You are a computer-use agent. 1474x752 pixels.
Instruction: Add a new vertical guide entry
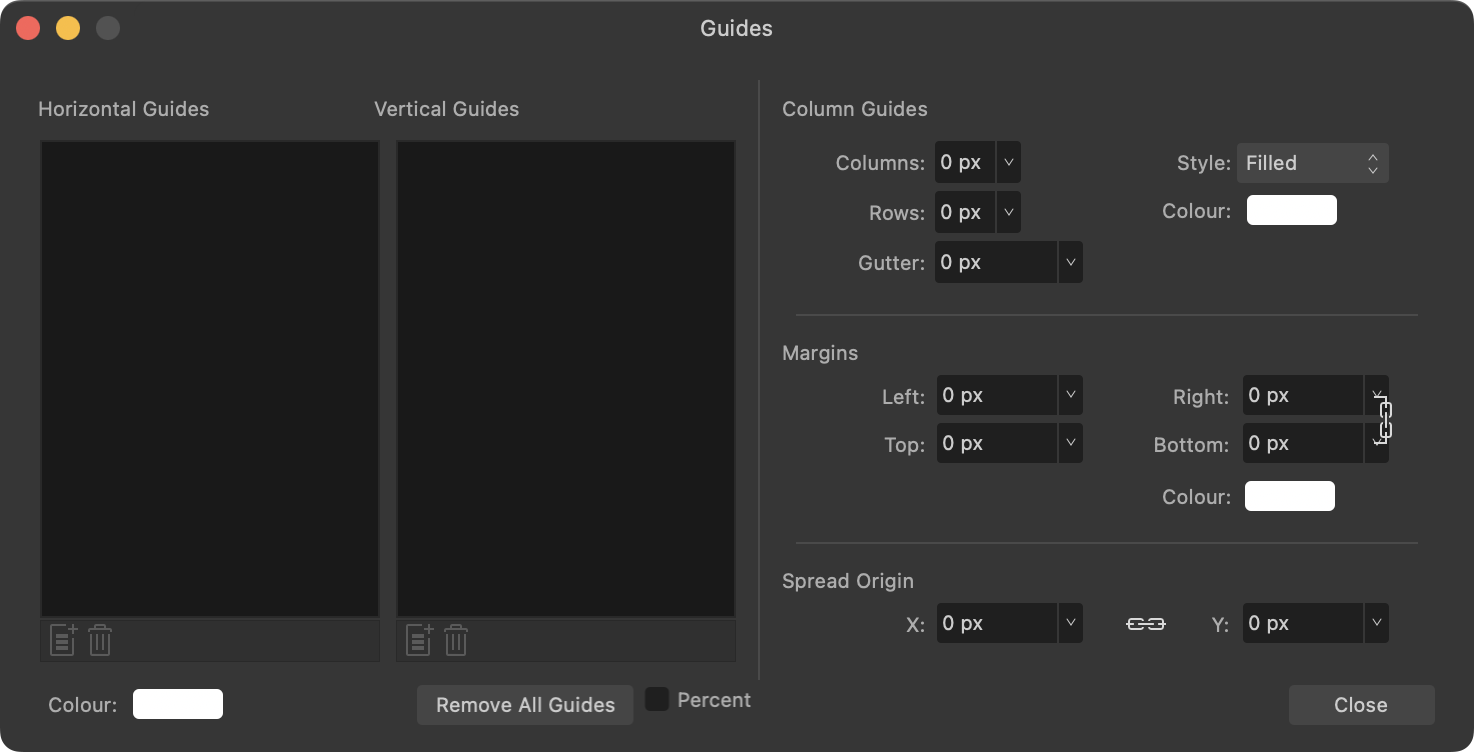point(418,640)
